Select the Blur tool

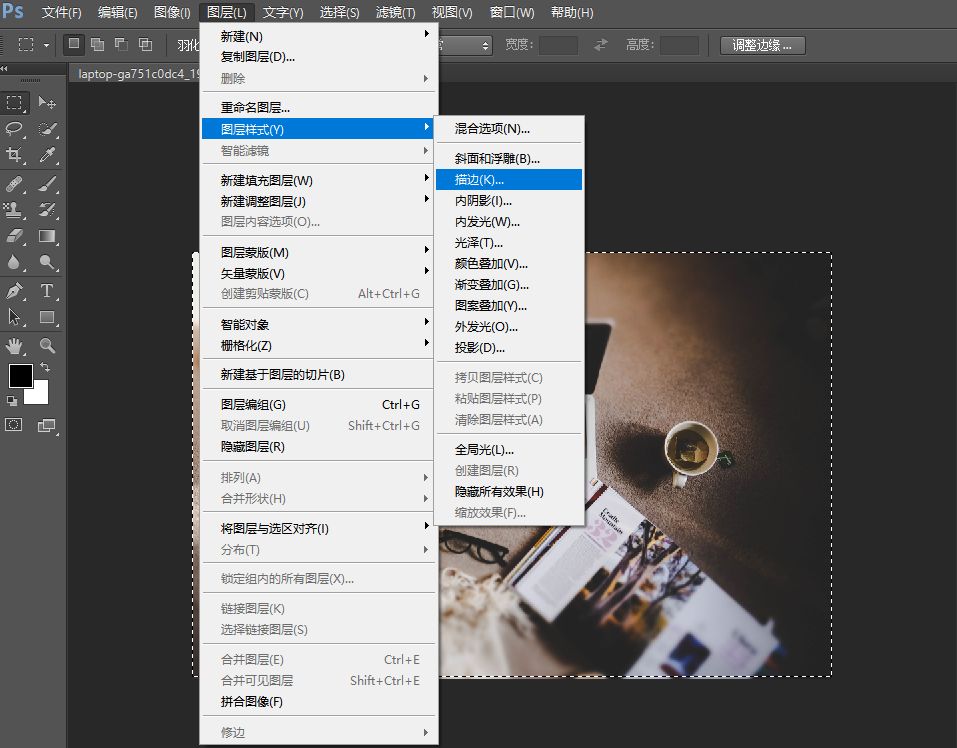click(x=15, y=262)
